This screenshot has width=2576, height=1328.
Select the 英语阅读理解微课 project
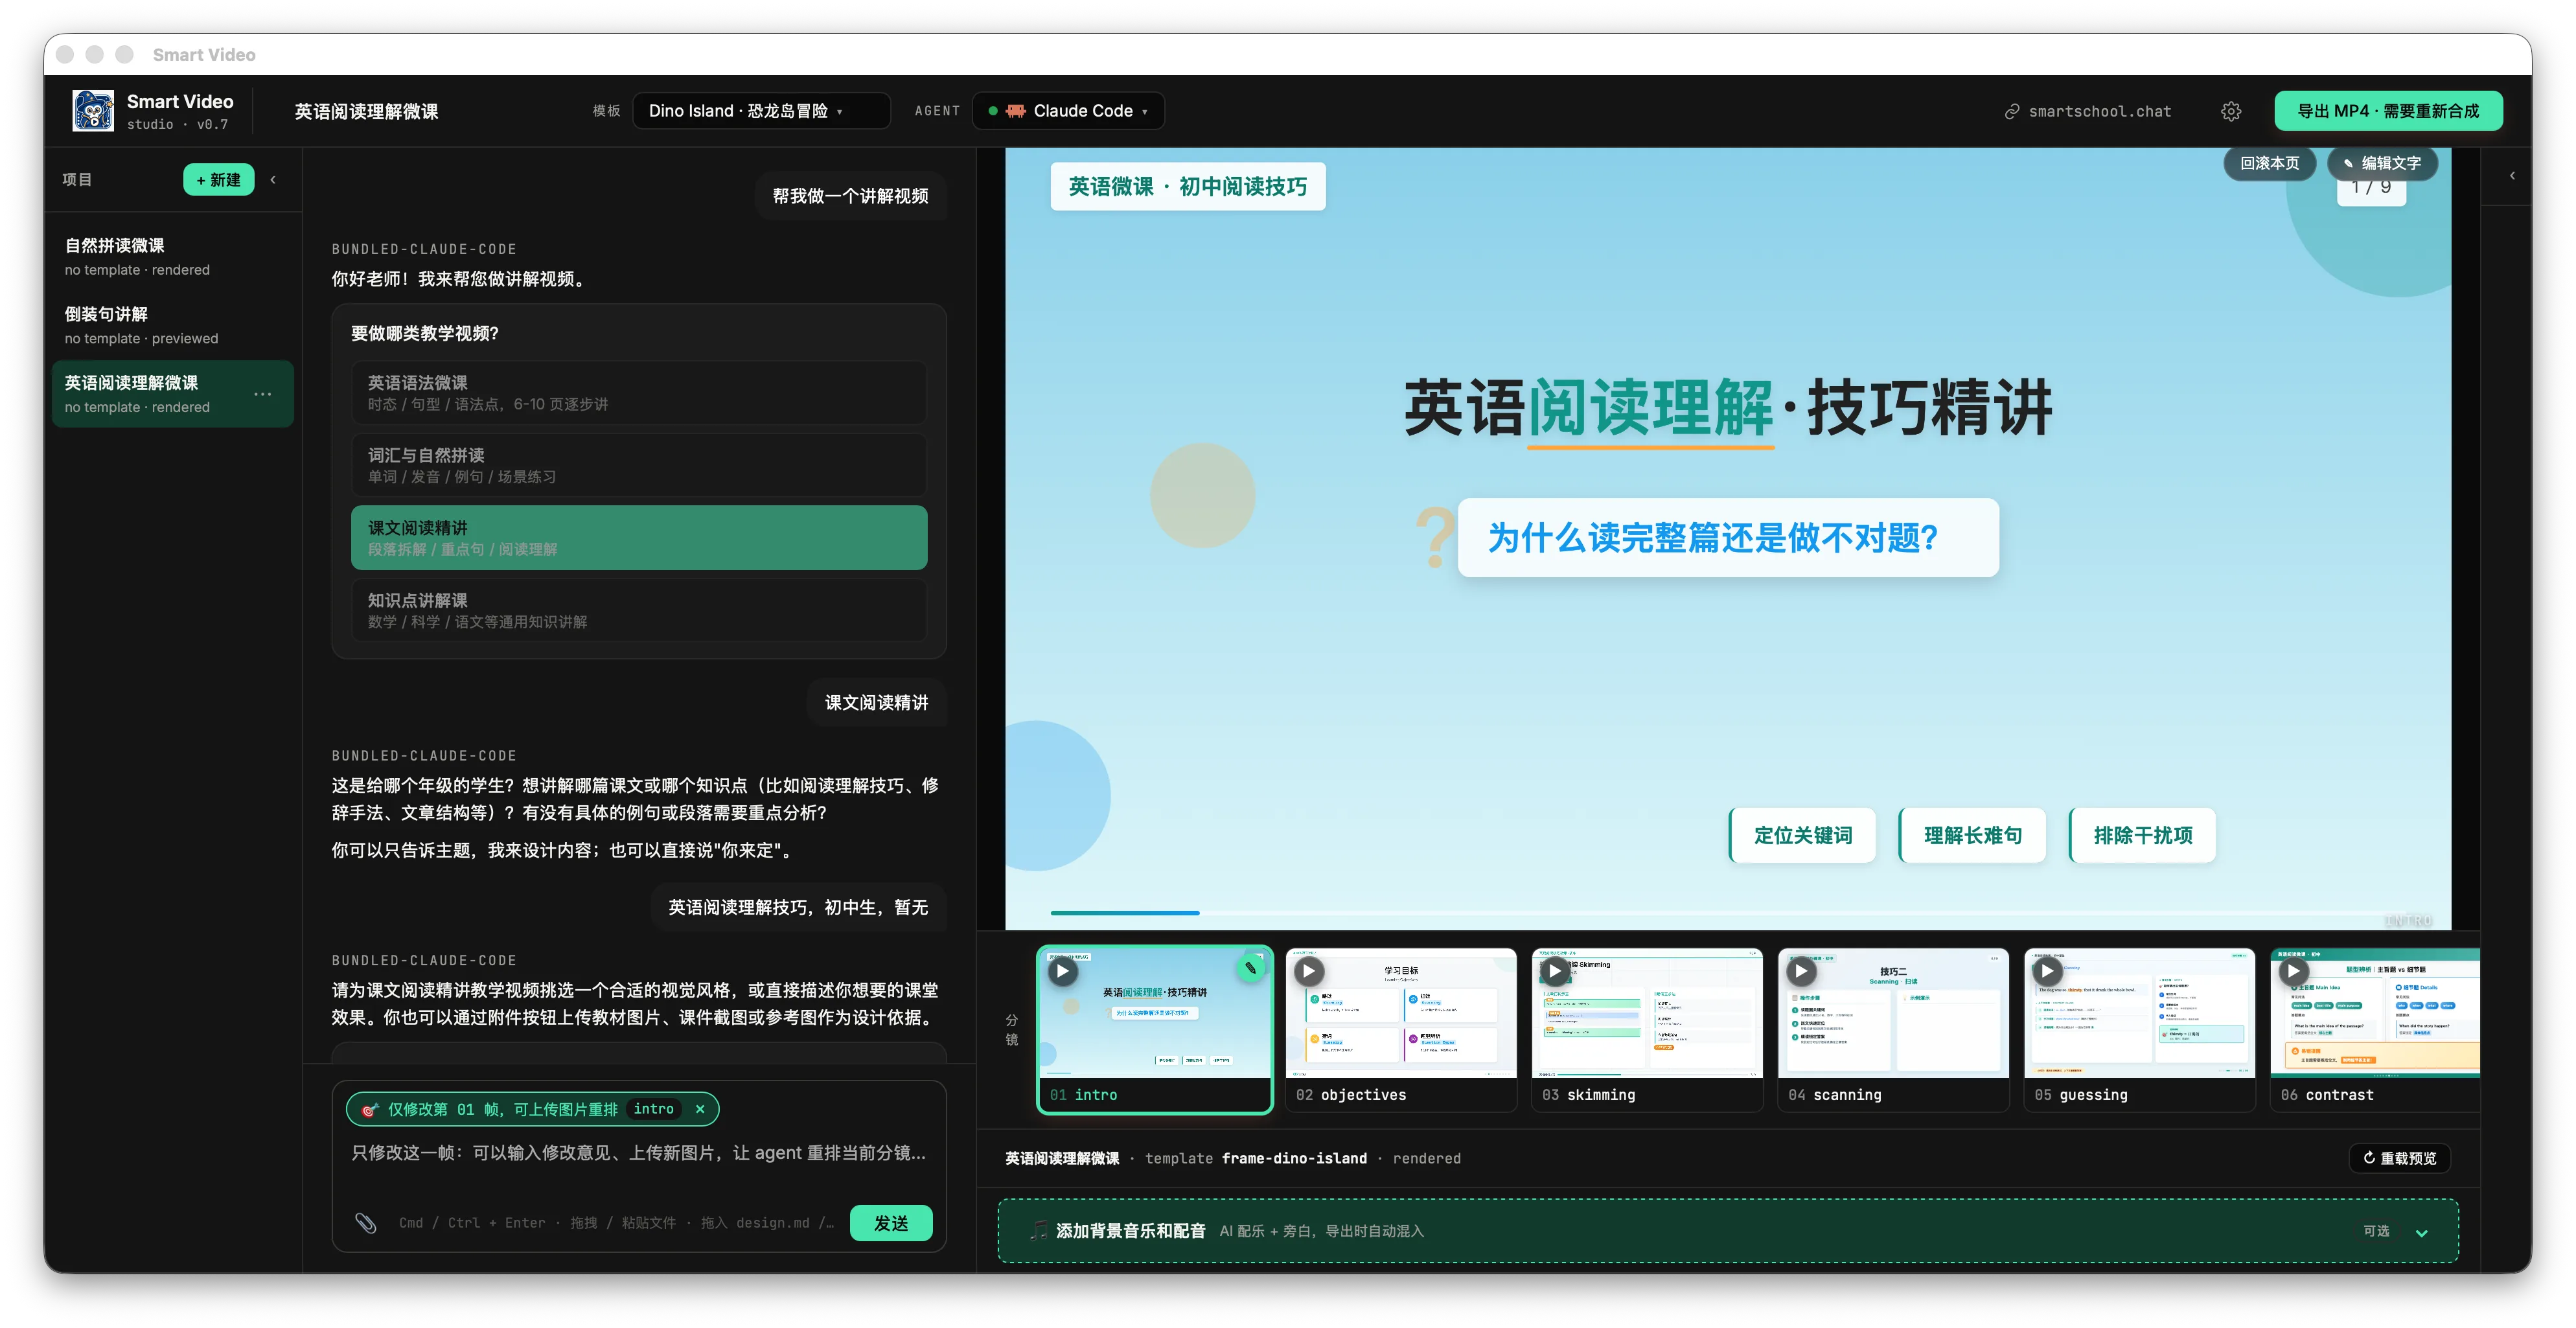click(173, 394)
